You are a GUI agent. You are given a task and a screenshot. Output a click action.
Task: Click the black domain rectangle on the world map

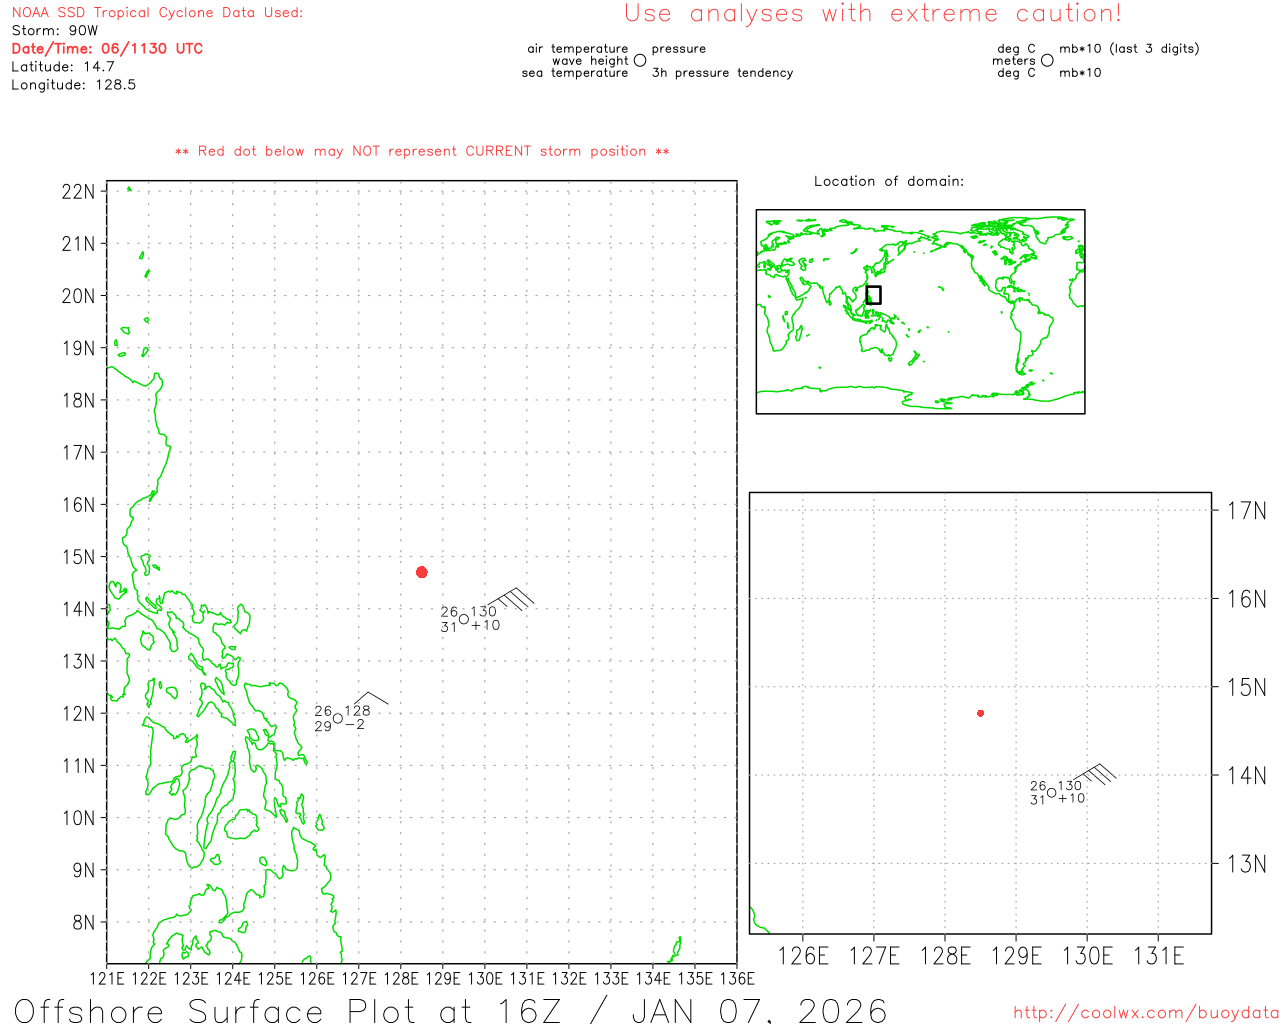pyautogui.click(x=873, y=295)
